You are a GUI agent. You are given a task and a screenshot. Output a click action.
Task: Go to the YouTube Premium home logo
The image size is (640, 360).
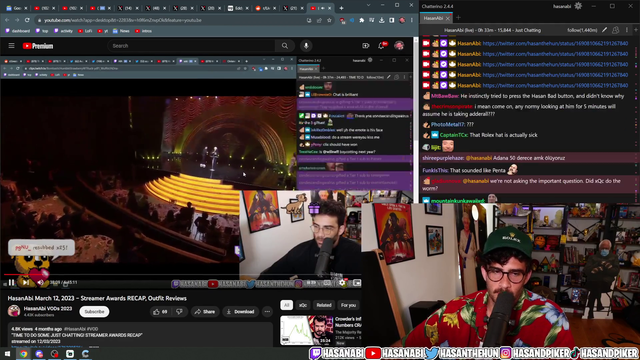click(x=38, y=46)
